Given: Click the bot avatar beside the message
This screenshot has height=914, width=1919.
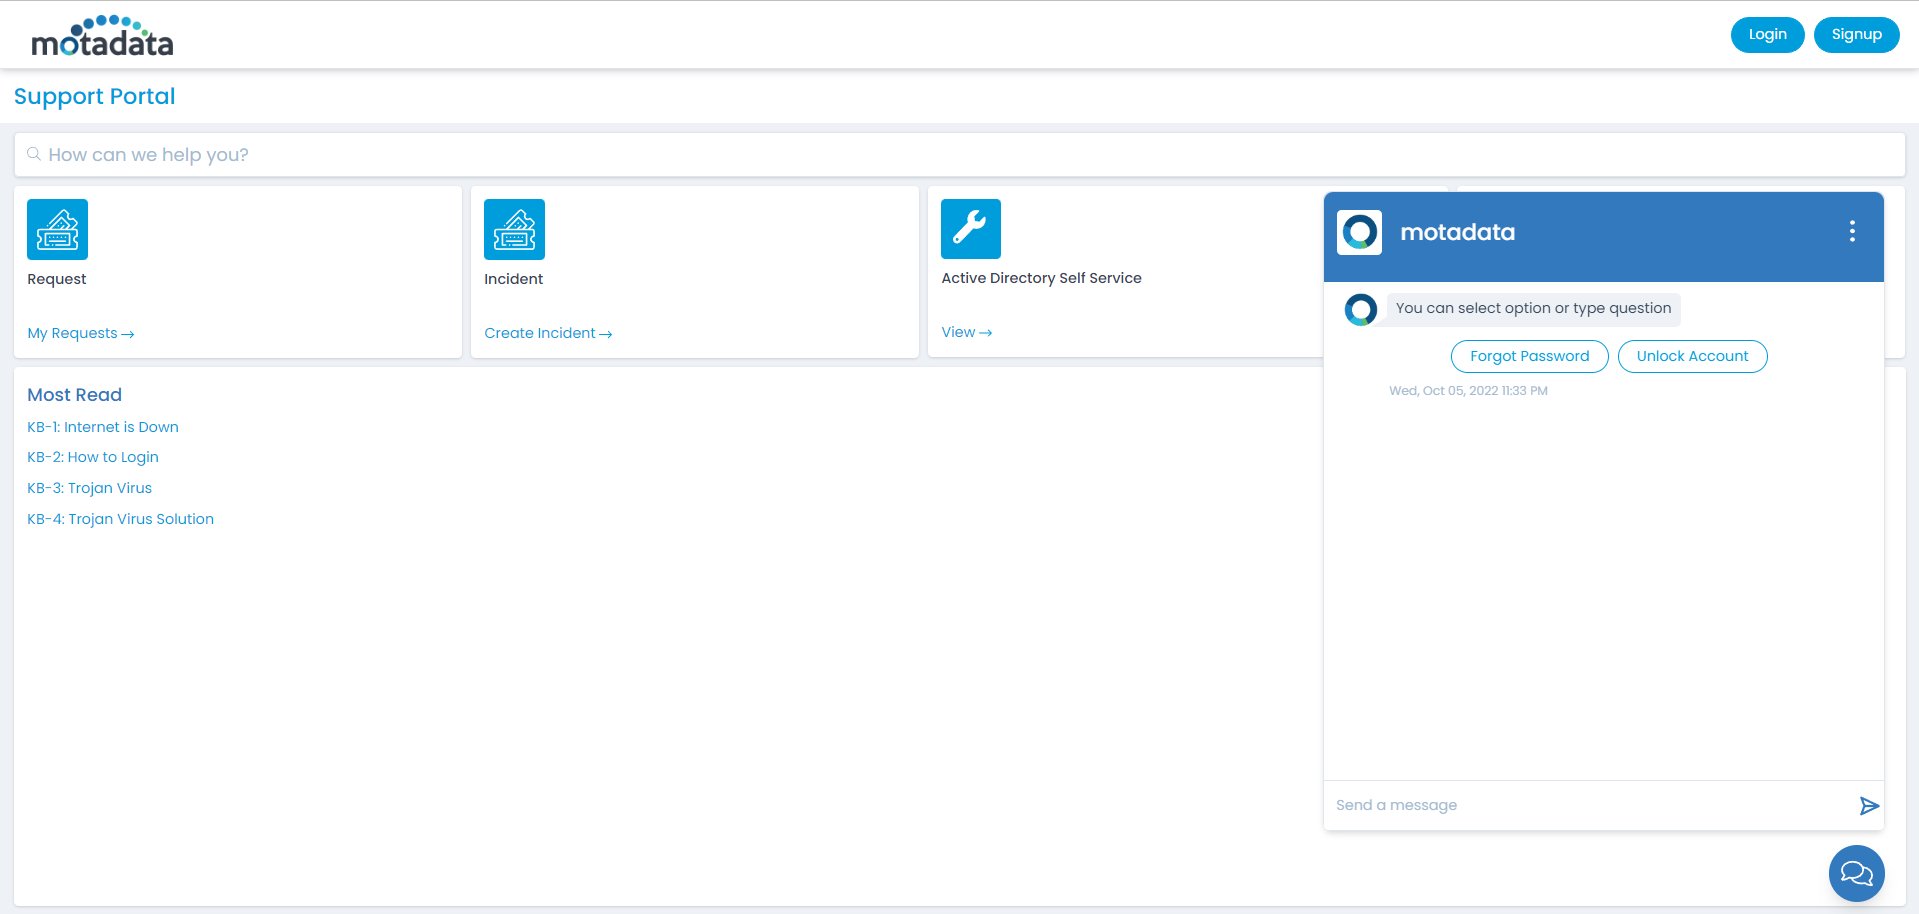Looking at the screenshot, I should pos(1360,310).
